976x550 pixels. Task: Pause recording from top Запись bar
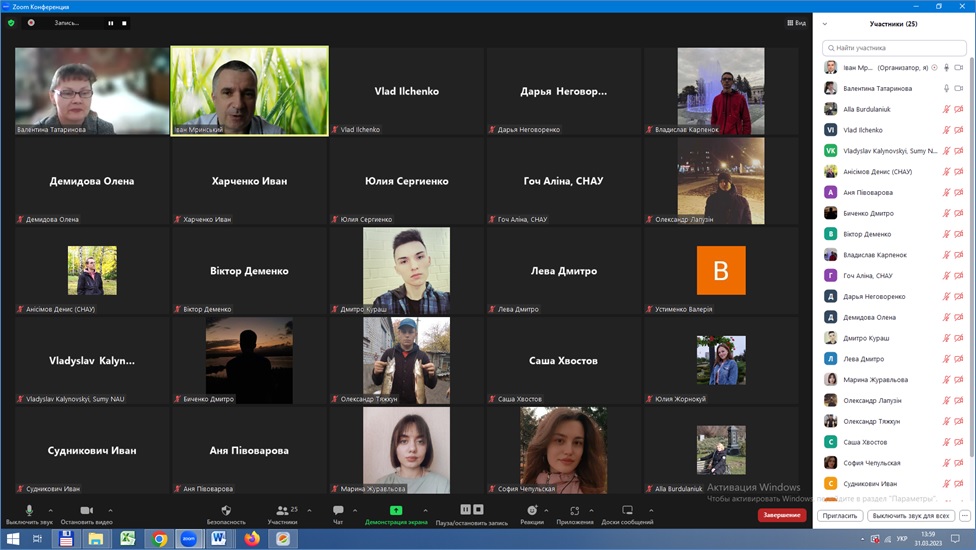(111, 23)
